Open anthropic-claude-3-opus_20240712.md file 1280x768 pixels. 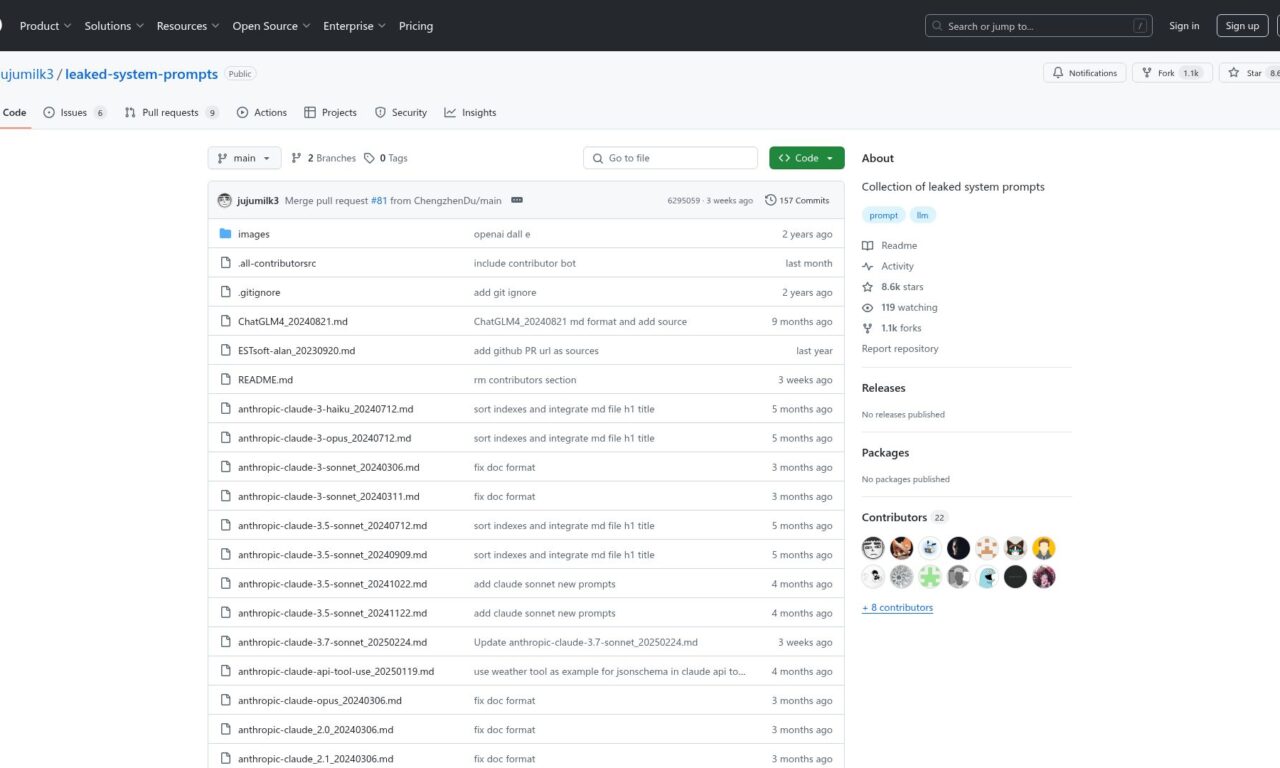tap(324, 438)
